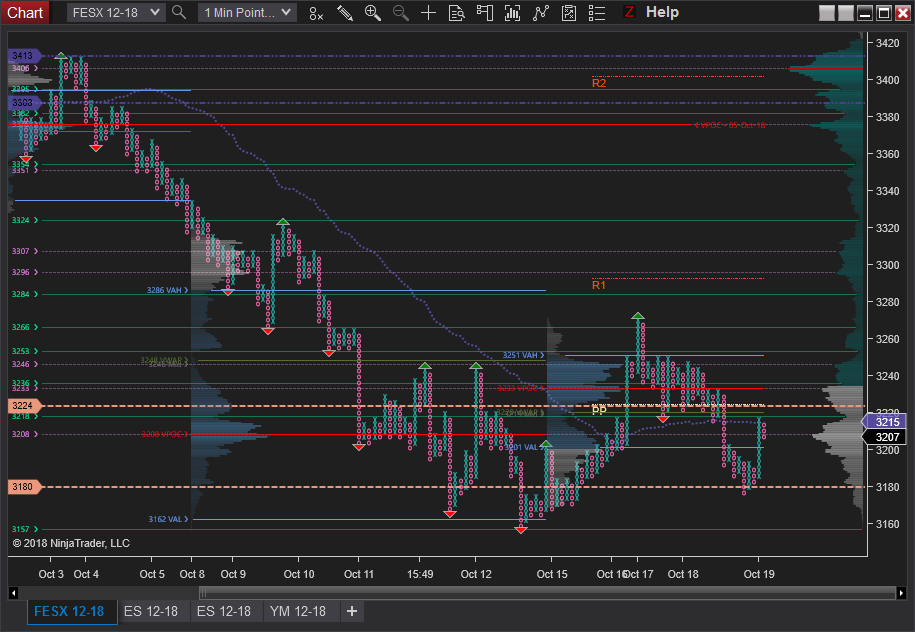
Task: Switch to the FESX 12-18 tab
Action: (72, 612)
